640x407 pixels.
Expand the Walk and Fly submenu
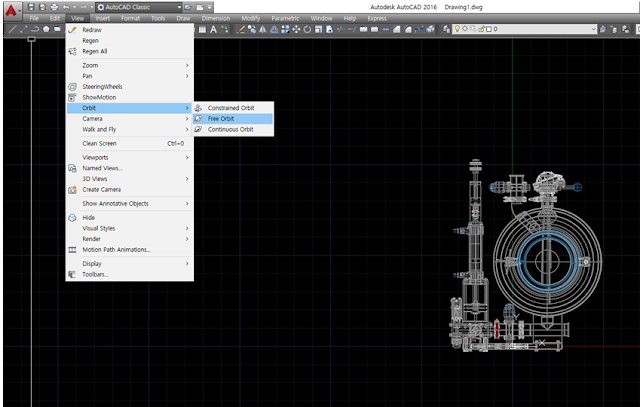click(x=130, y=129)
